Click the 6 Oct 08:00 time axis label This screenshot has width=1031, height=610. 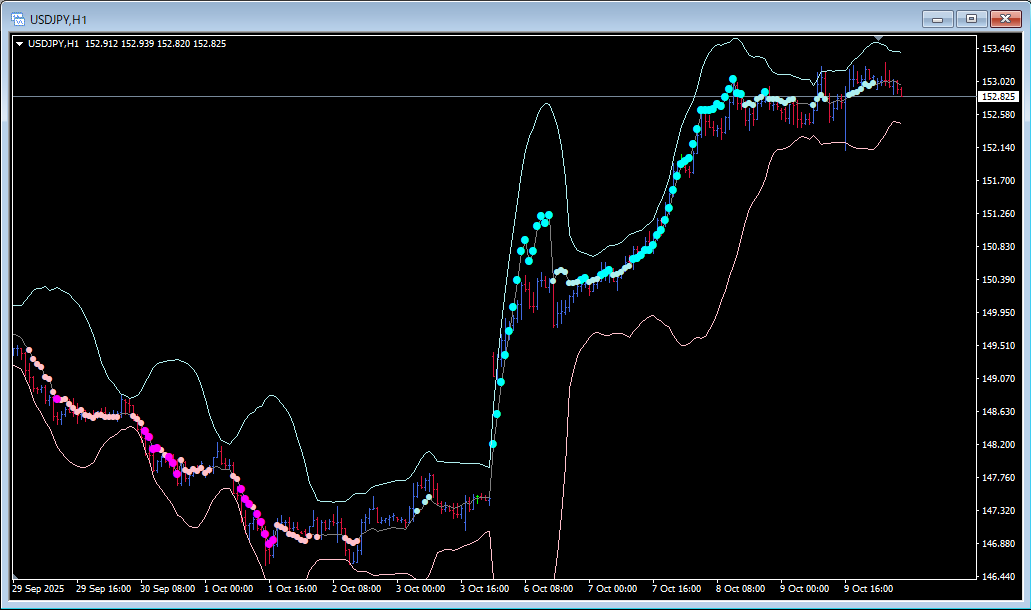548,589
